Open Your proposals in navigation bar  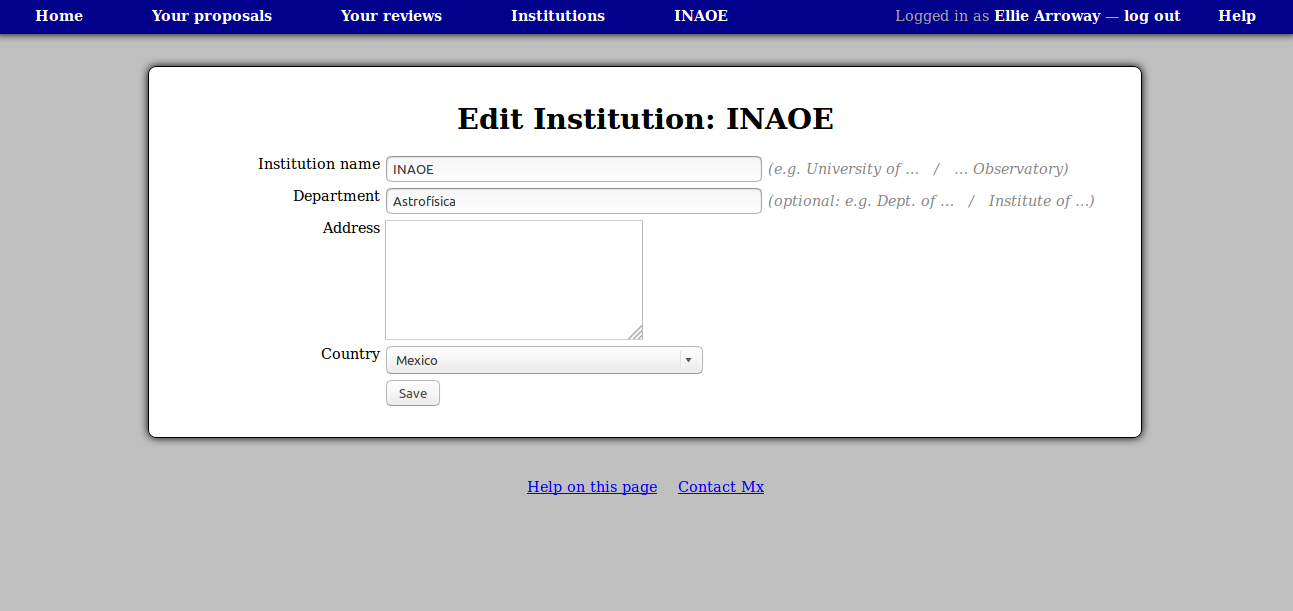click(x=211, y=16)
